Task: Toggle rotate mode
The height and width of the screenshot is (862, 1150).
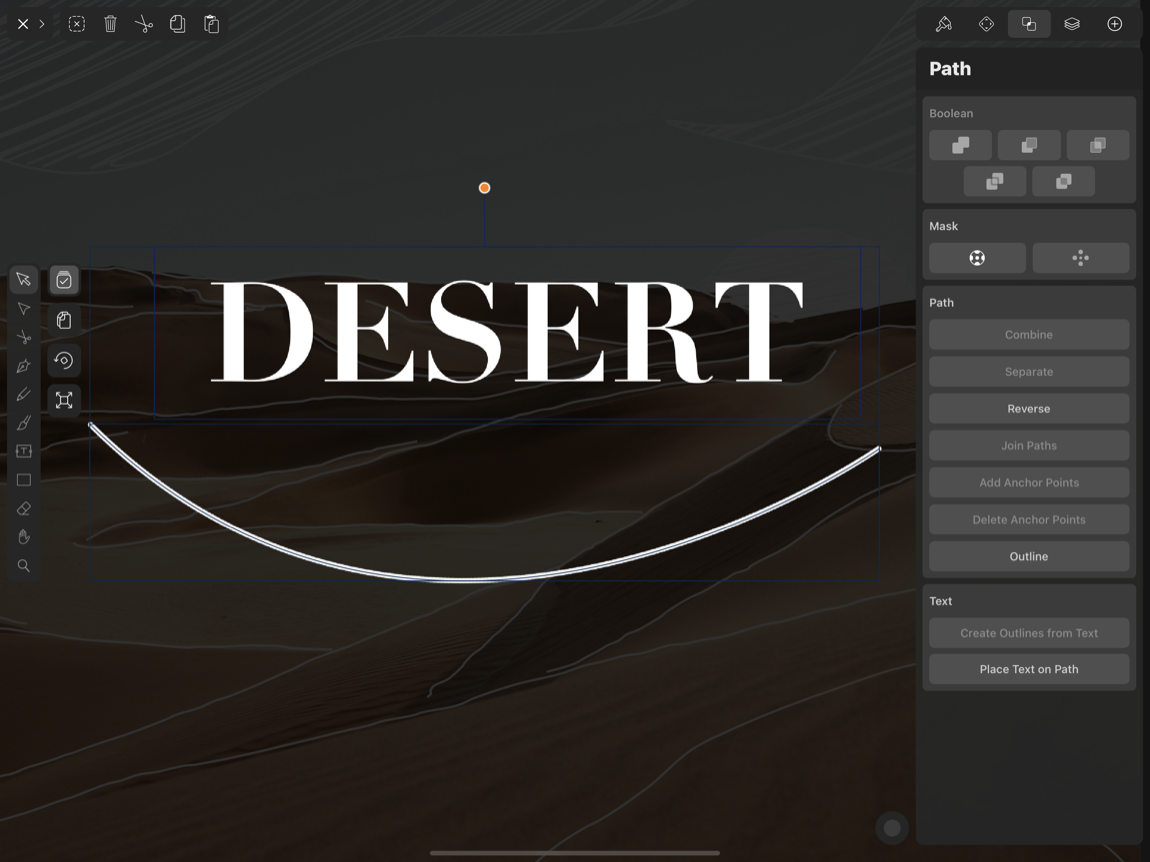Action: [x=64, y=360]
